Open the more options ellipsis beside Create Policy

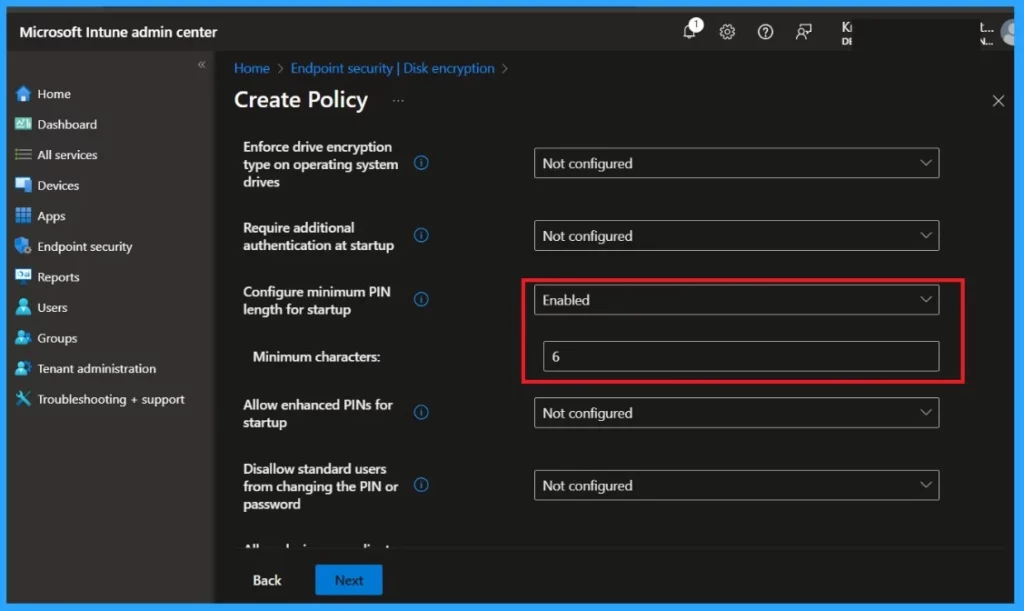pos(398,101)
